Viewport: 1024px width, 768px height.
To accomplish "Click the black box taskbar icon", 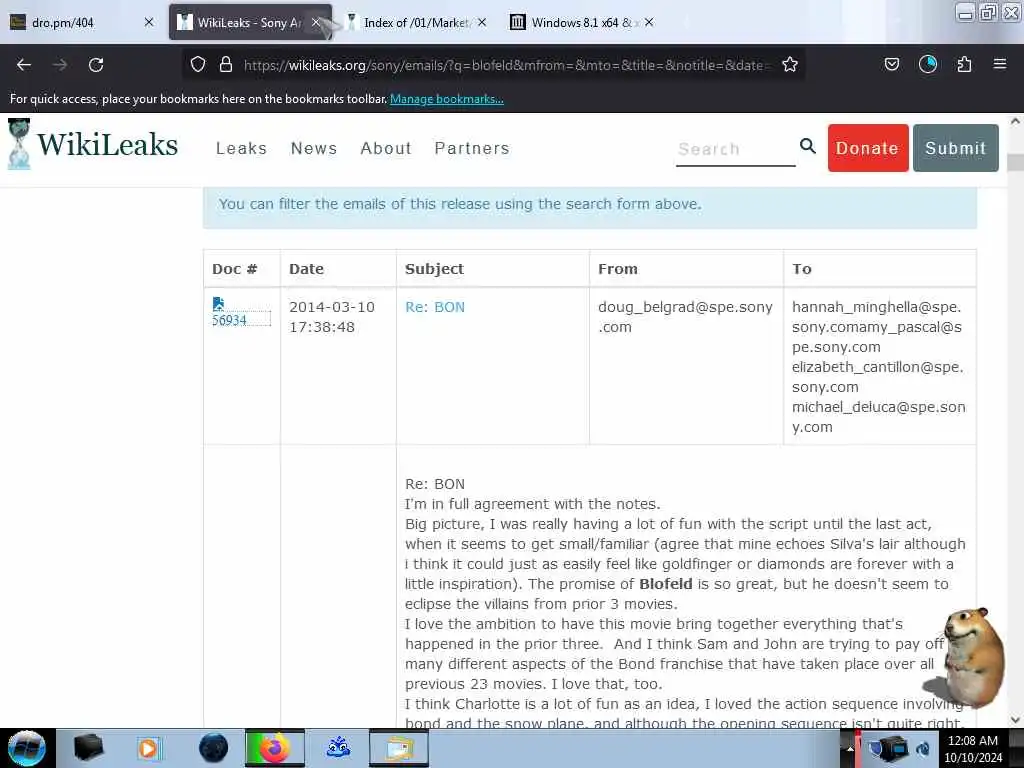I will (x=88, y=748).
